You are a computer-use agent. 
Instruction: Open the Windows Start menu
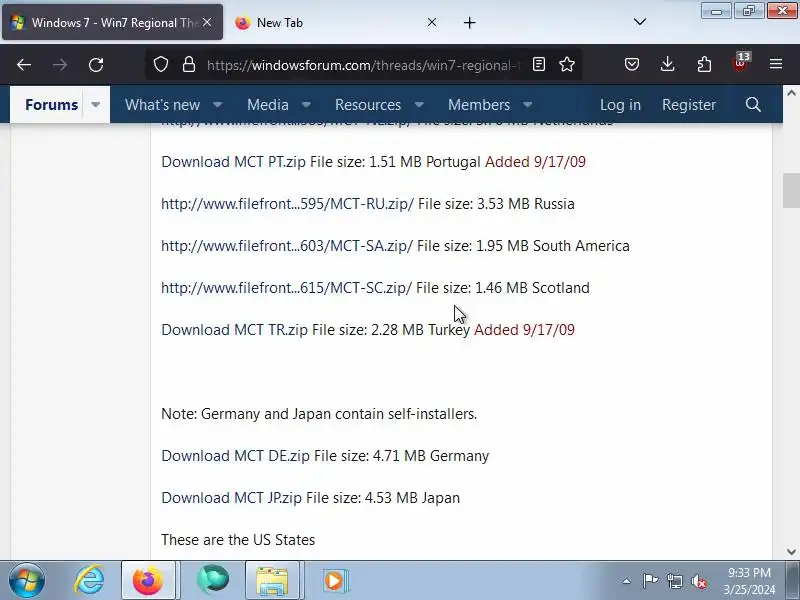(x=27, y=580)
